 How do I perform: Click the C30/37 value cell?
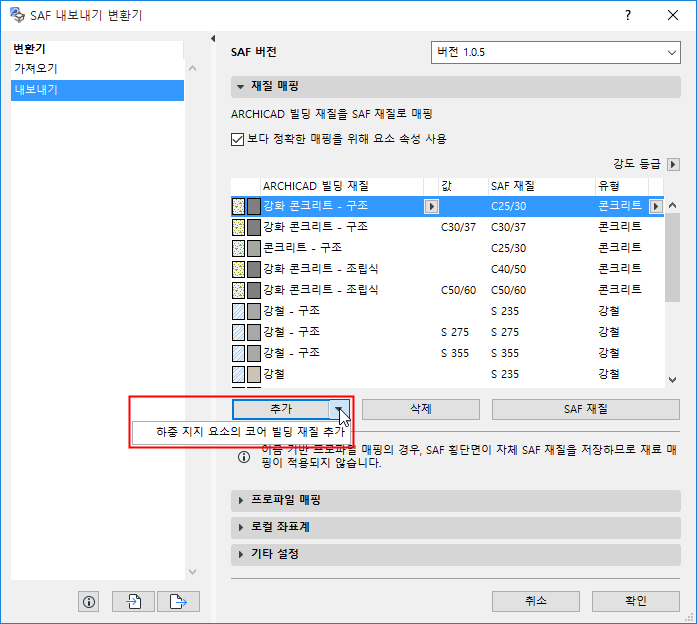[x=458, y=228]
